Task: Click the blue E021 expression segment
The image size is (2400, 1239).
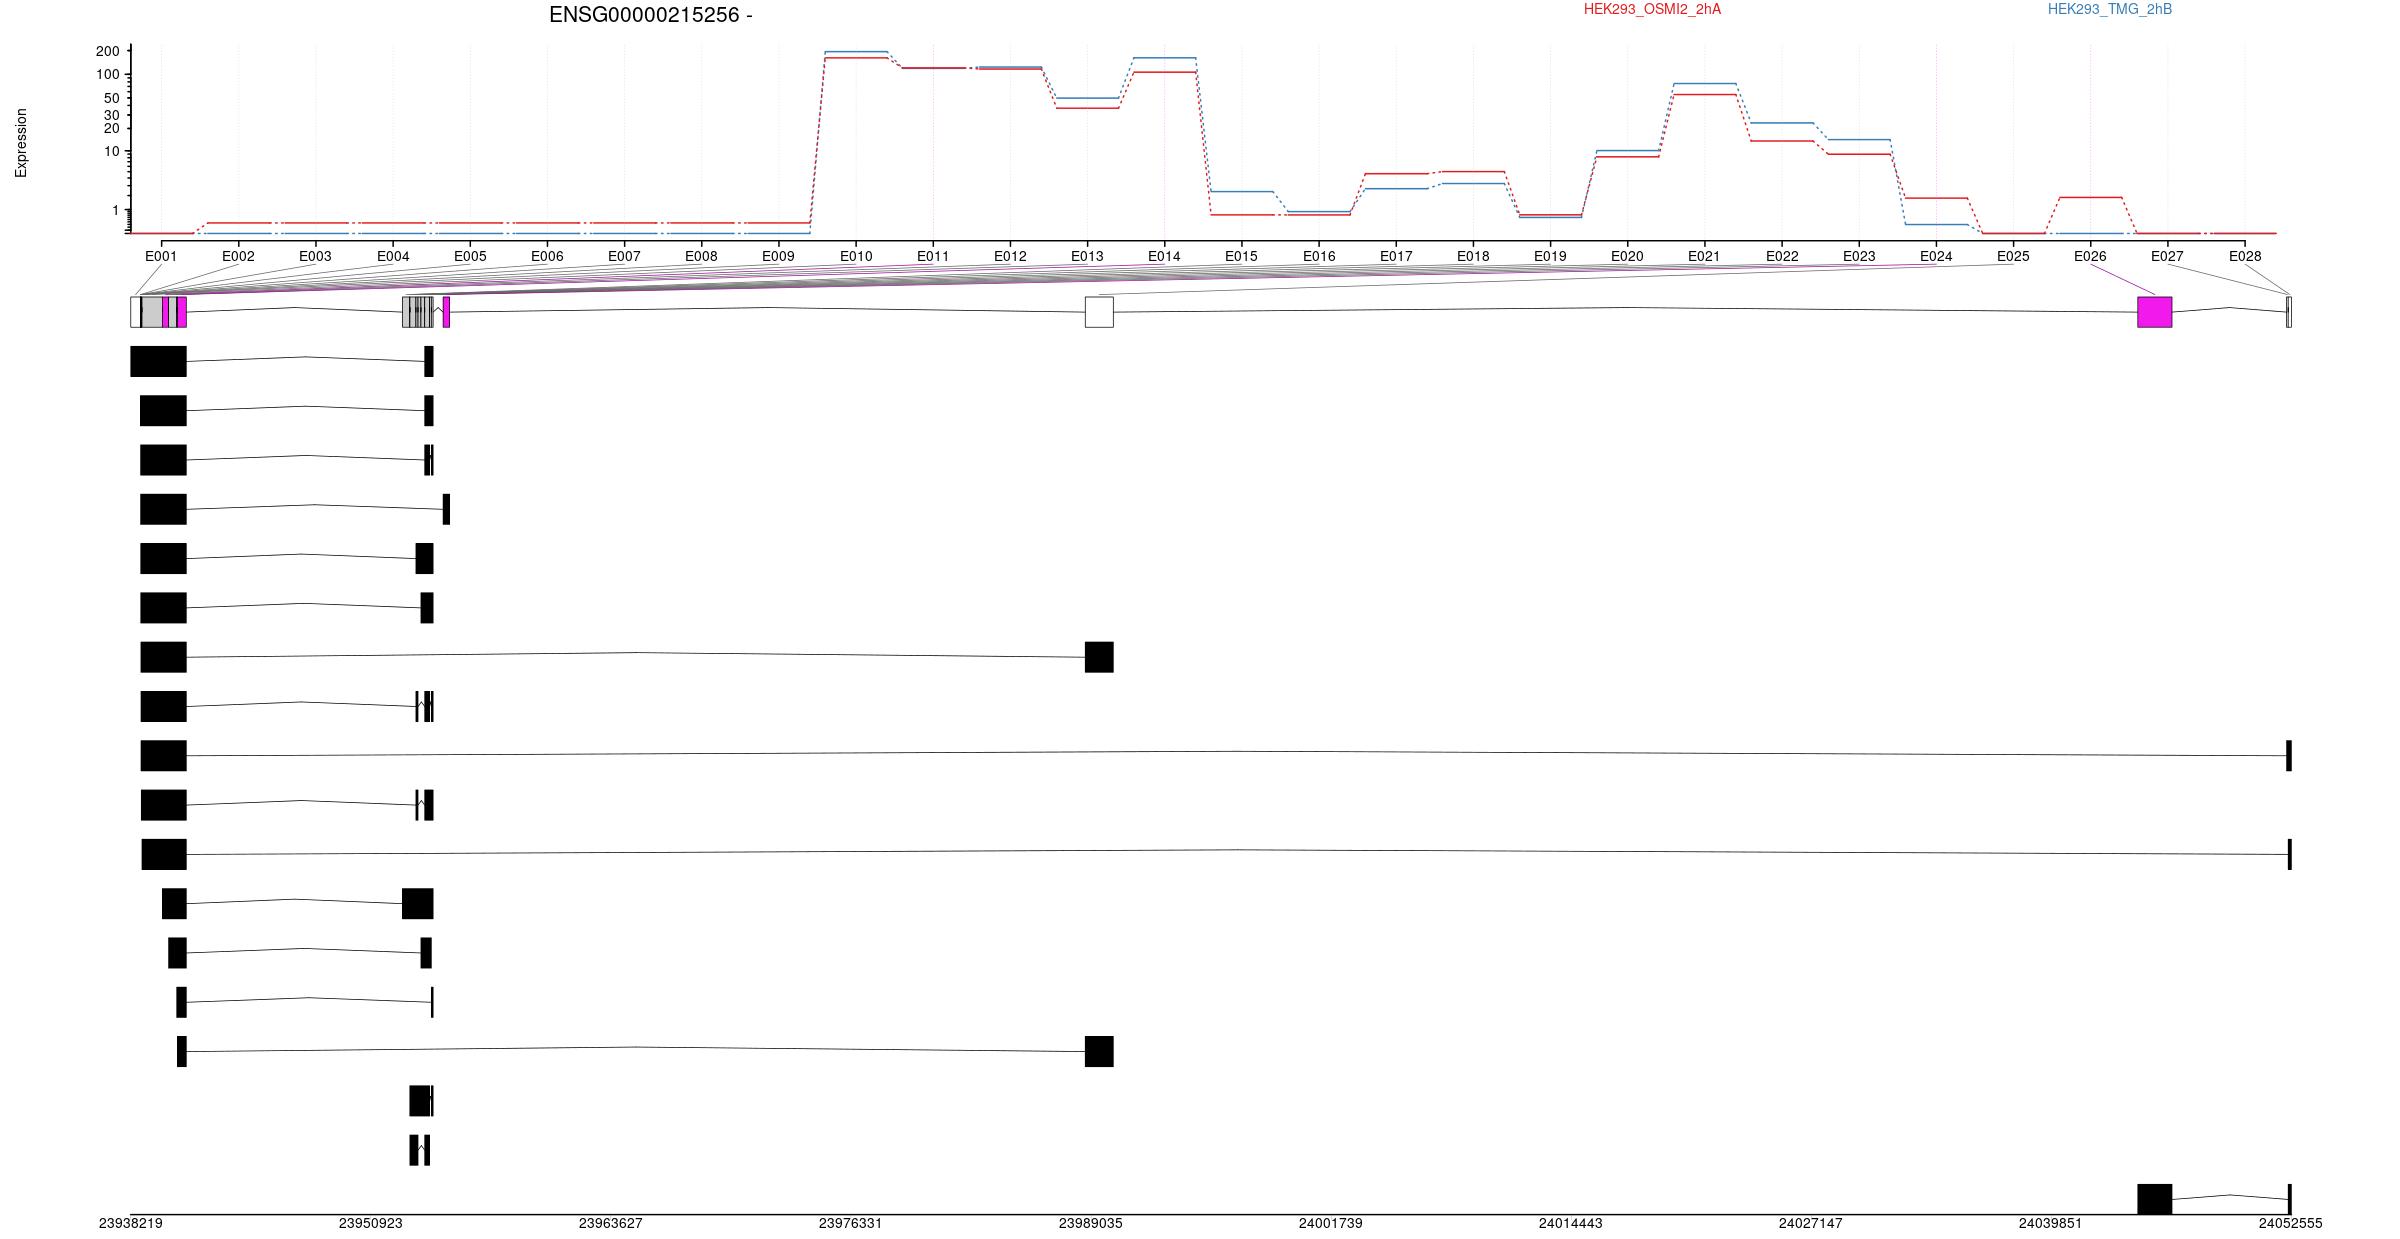Action: click(x=1704, y=83)
